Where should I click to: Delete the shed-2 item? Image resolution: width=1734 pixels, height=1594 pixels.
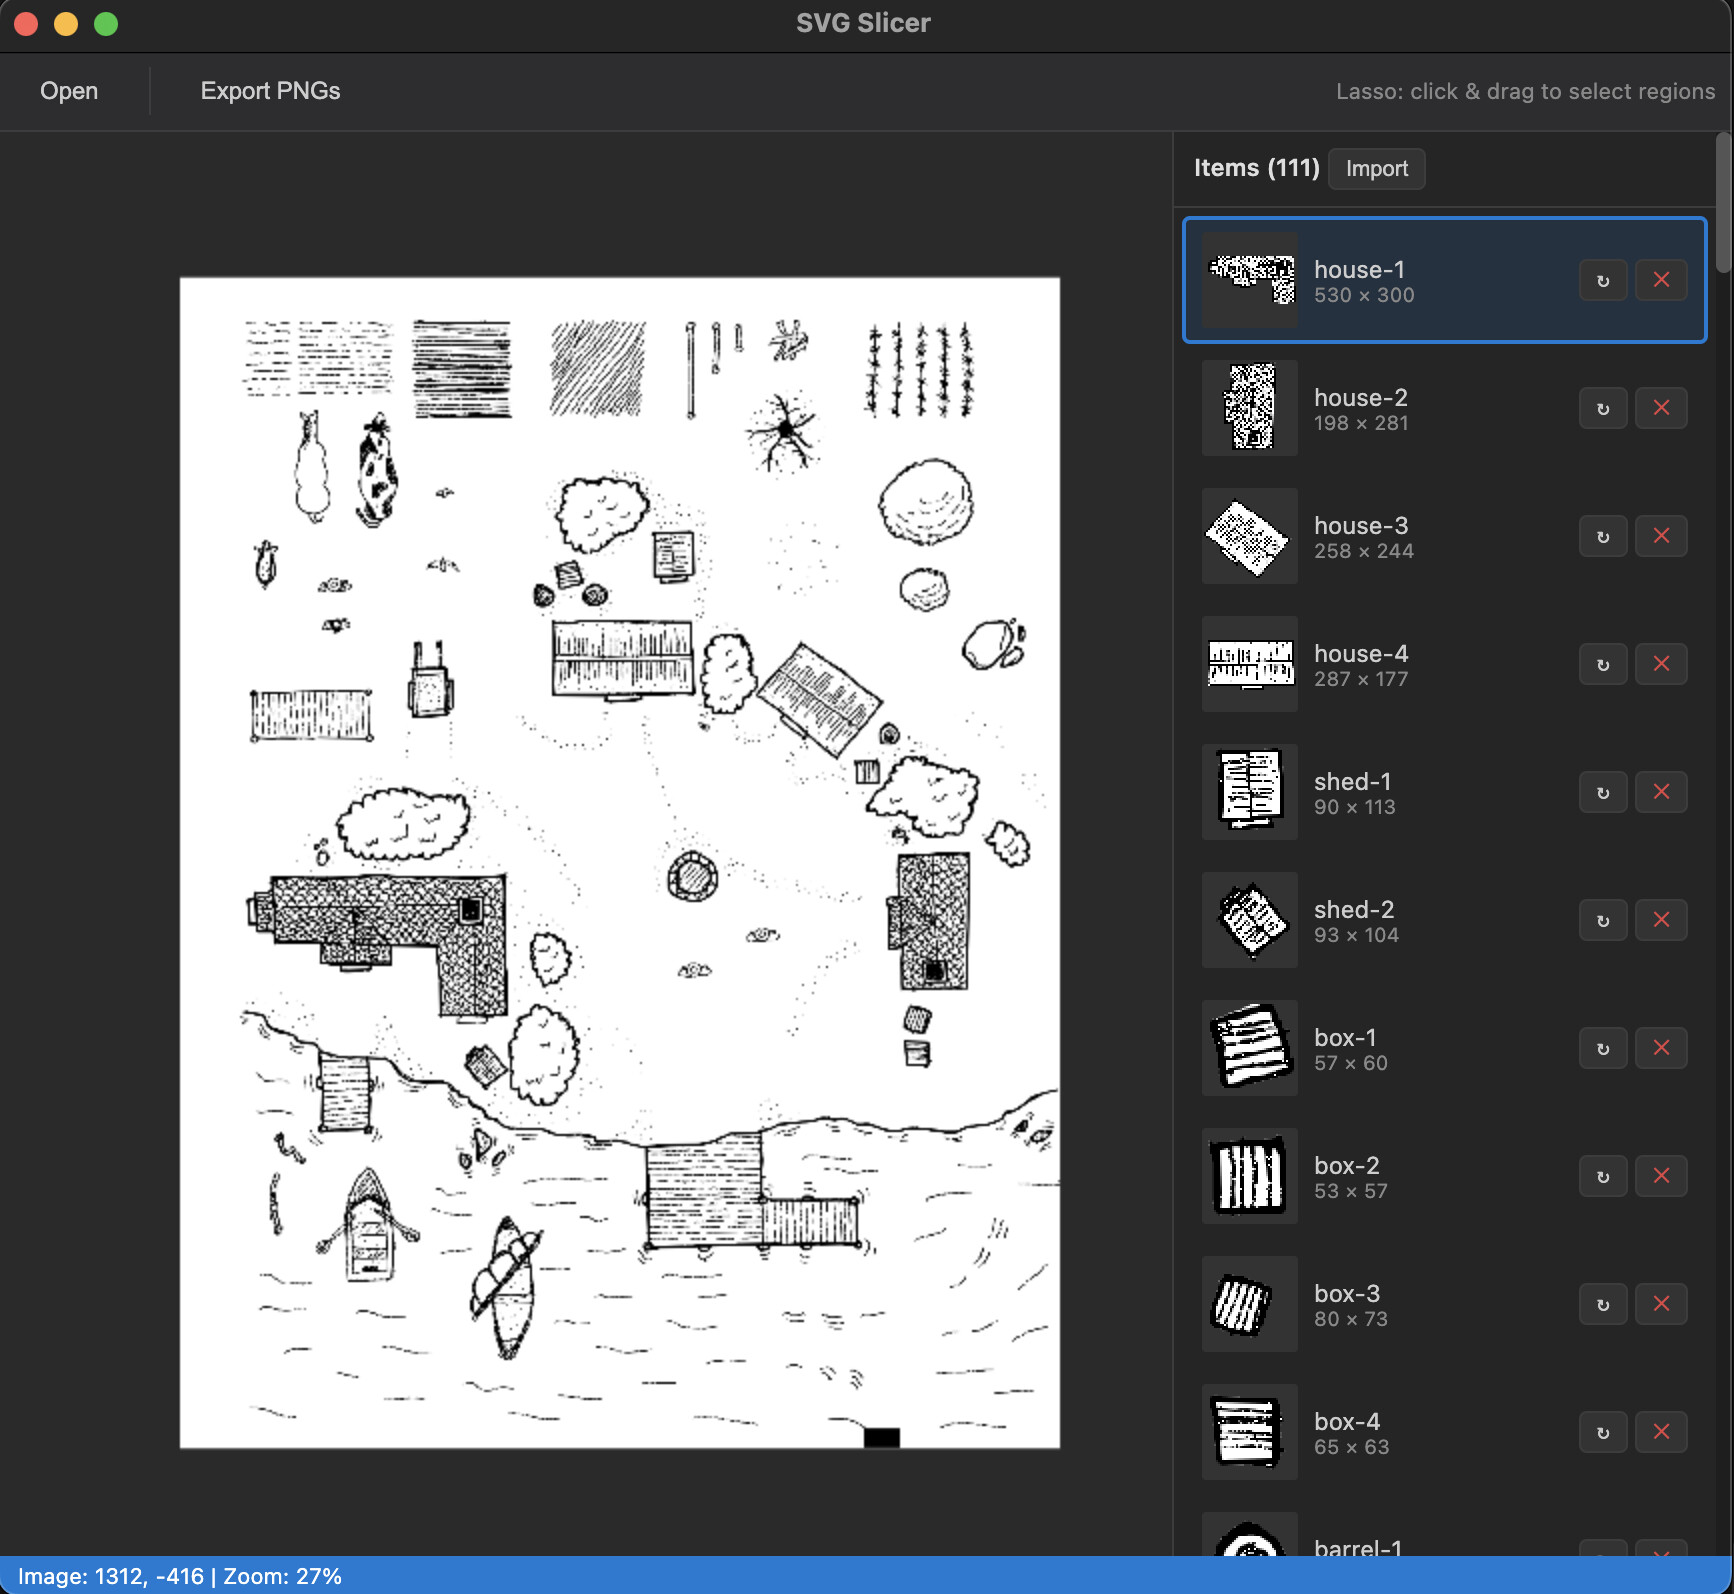(x=1661, y=920)
